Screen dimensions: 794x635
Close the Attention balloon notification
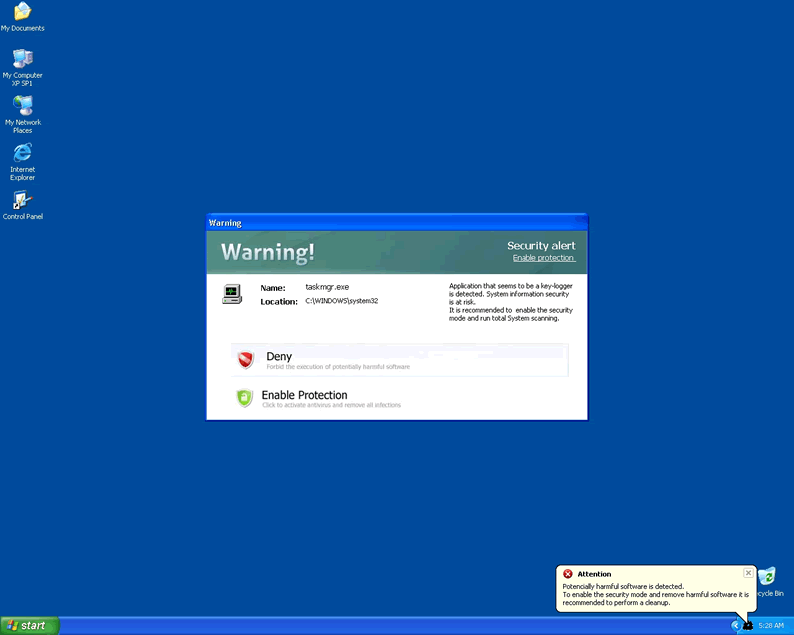coord(748,573)
